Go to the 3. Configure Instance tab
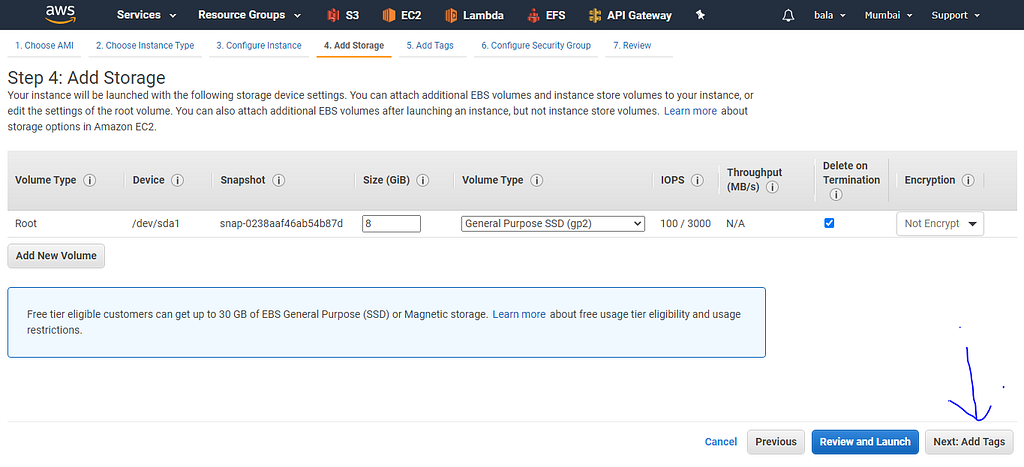The width and height of the screenshot is (1024, 467). tap(259, 45)
